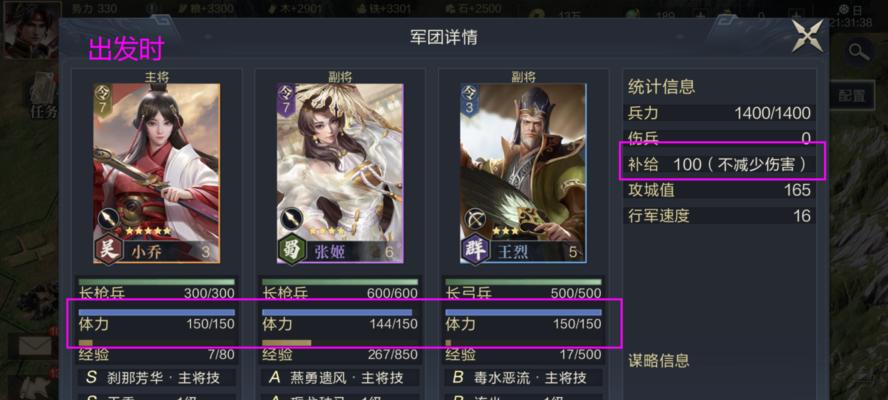This screenshot has width=888, height=400.
Task: Click the 吴 faction badge on 小乔
Action: click(x=108, y=249)
